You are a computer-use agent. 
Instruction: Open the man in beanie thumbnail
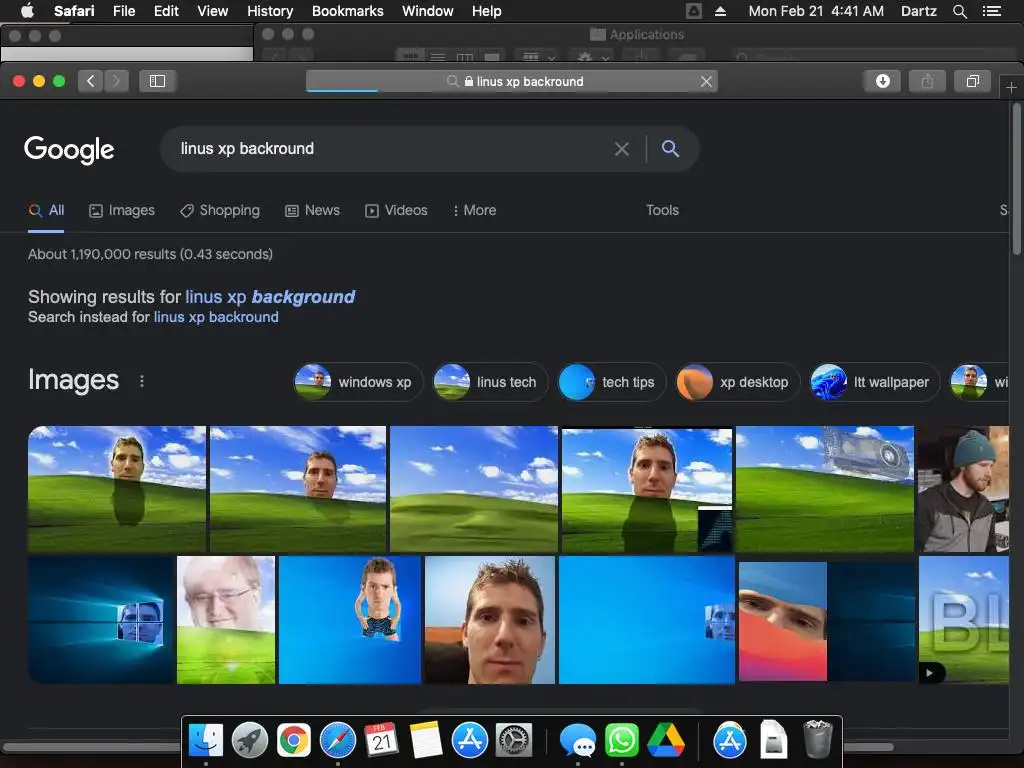963,489
